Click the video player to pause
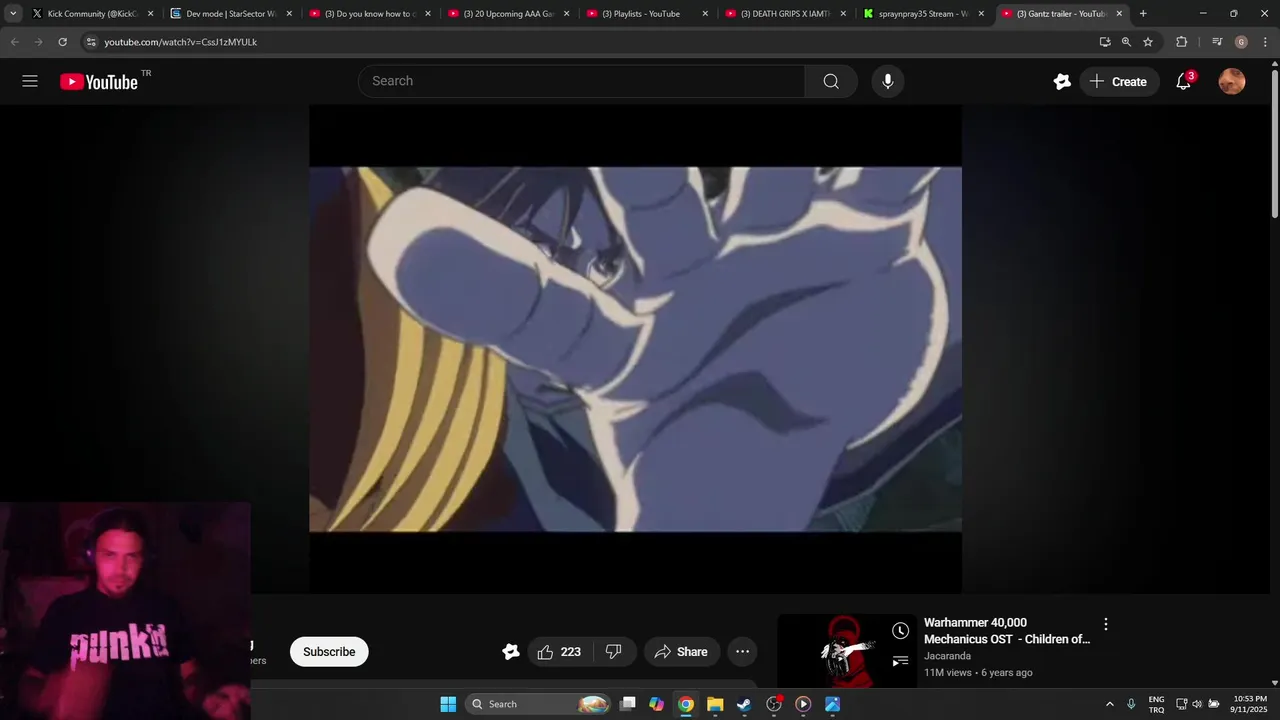 click(x=635, y=349)
